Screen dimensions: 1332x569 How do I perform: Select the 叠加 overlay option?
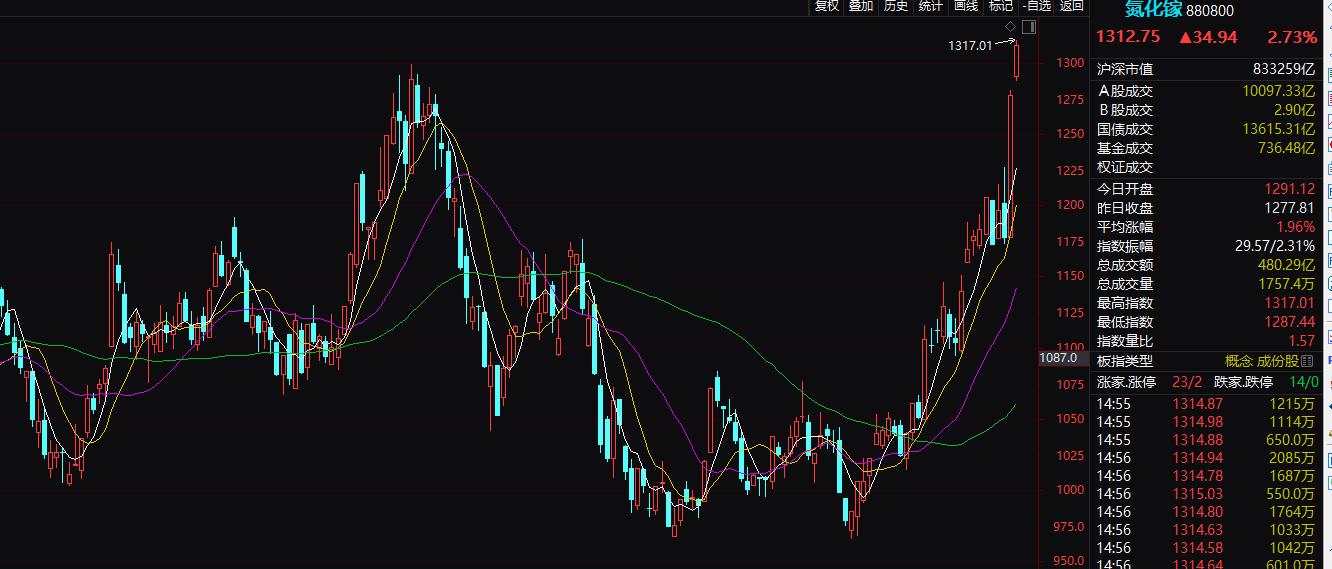861,6
